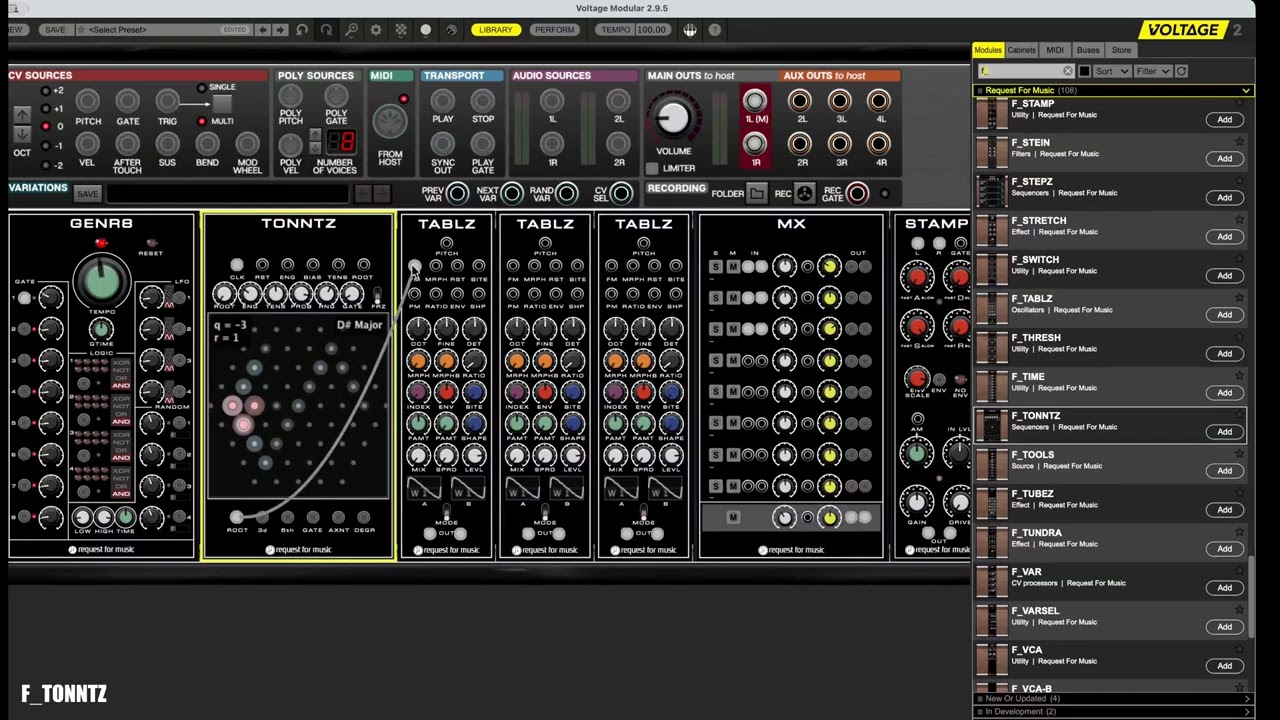Screen dimensions: 1280x720
Task: Switch to the Buses tab
Action: click(x=1088, y=50)
